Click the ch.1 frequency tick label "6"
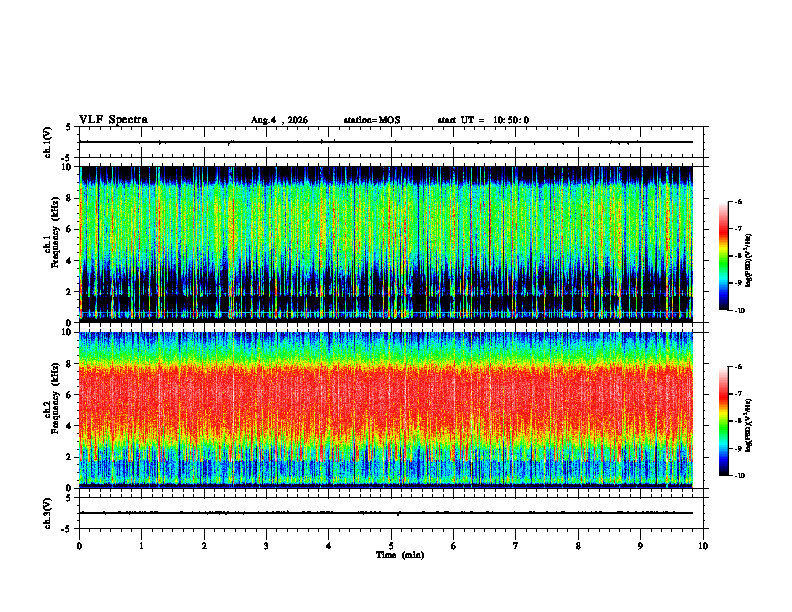Image resolution: width=792 pixels, height=612 pixels. click(x=70, y=230)
